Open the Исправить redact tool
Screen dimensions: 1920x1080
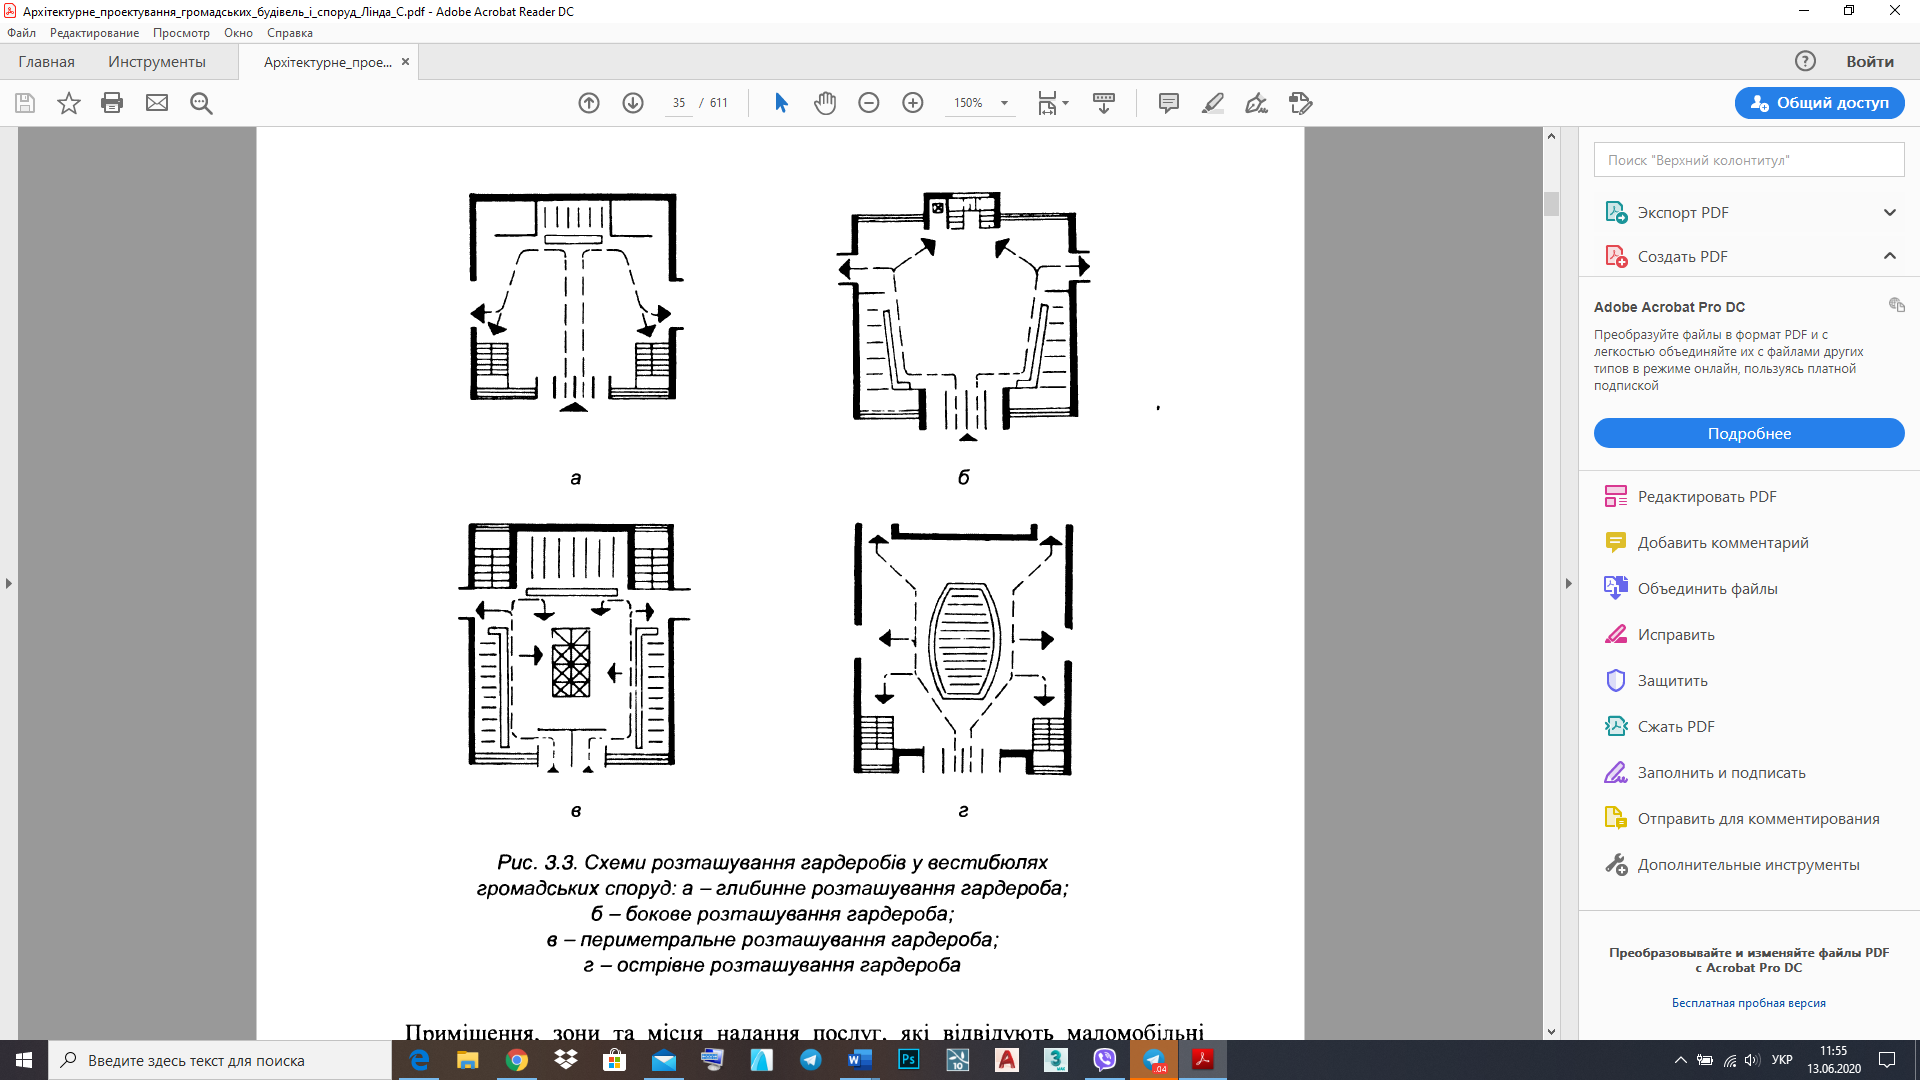click(x=1676, y=635)
